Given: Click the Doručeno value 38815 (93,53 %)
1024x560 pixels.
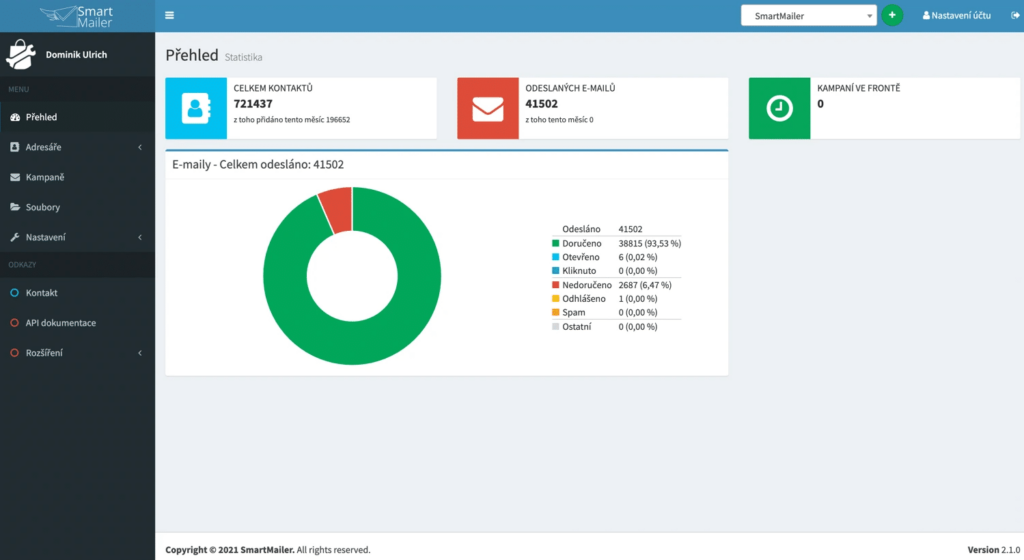Looking at the screenshot, I should pyautogui.click(x=650, y=243).
